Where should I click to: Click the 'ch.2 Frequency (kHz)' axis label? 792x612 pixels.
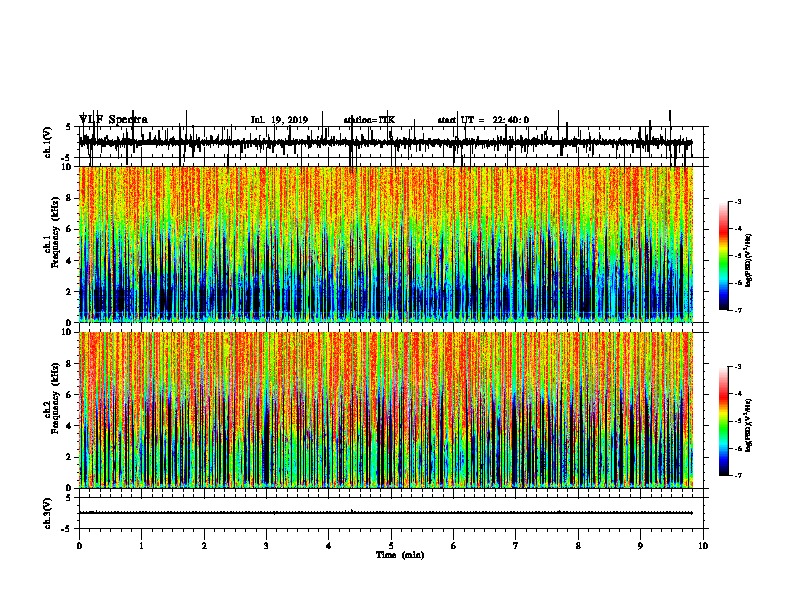coord(51,398)
